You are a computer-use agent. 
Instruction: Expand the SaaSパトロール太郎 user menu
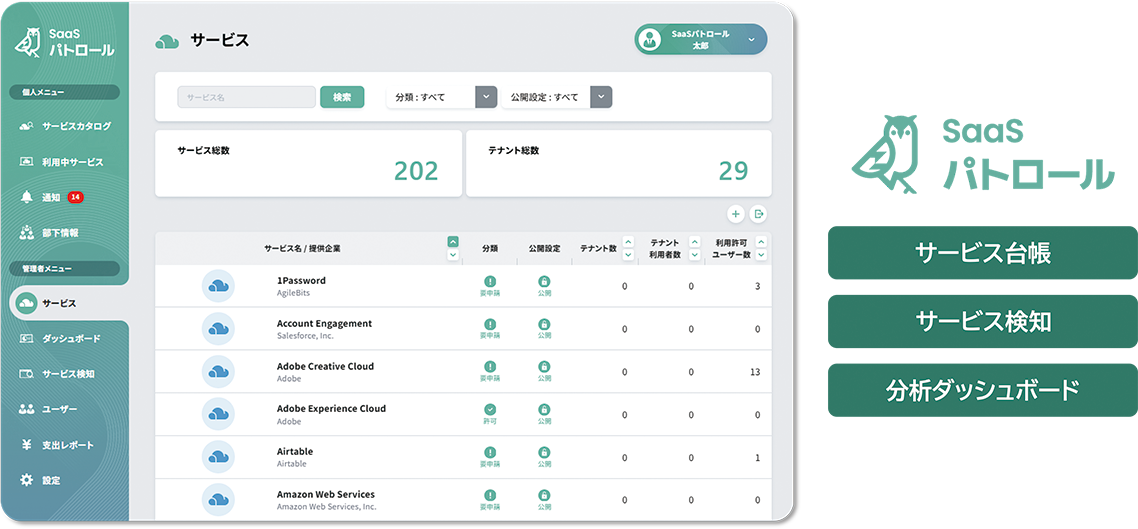(751, 39)
